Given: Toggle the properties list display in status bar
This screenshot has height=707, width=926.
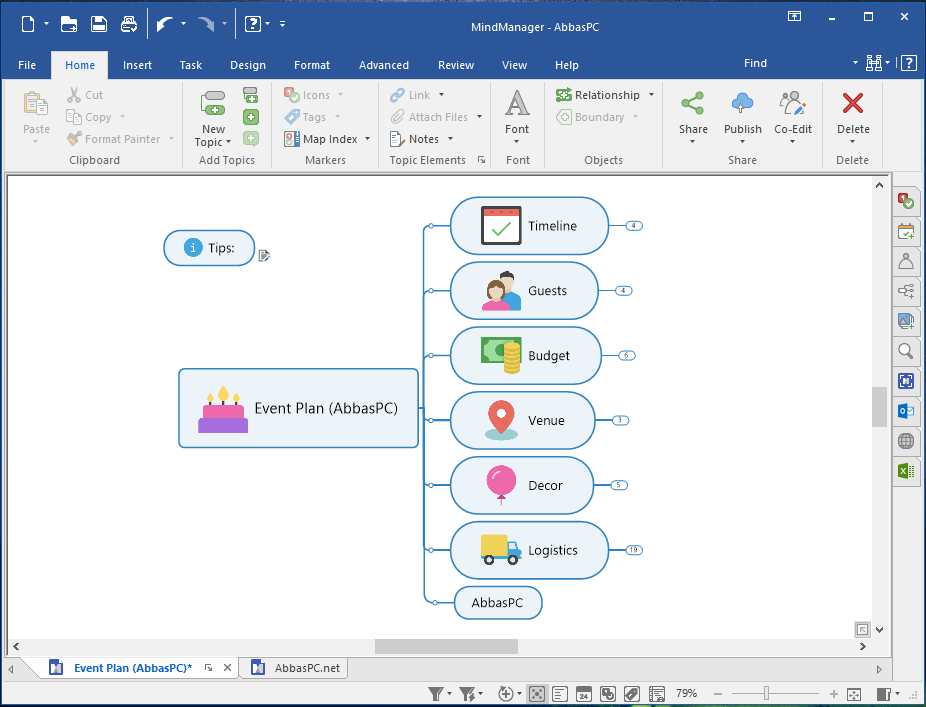Looking at the screenshot, I should pos(656,694).
